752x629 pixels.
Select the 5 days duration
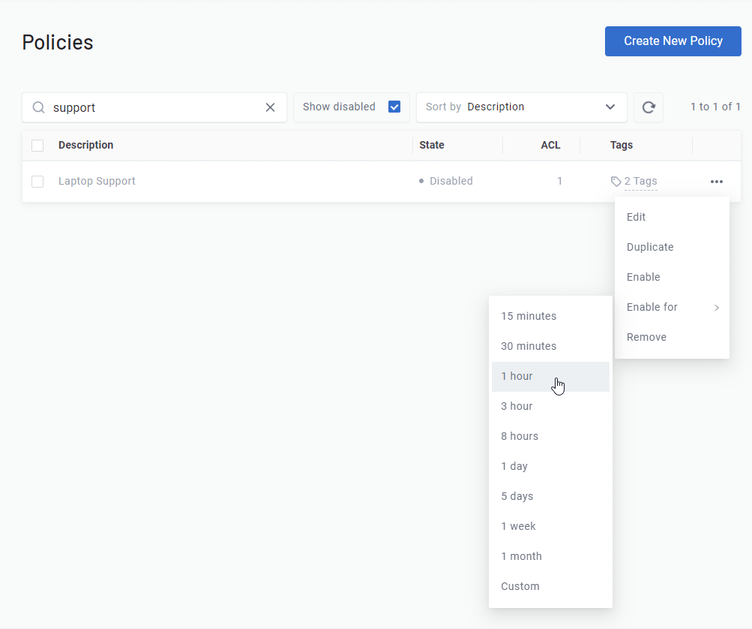pyautogui.click(x=551, y=496)
